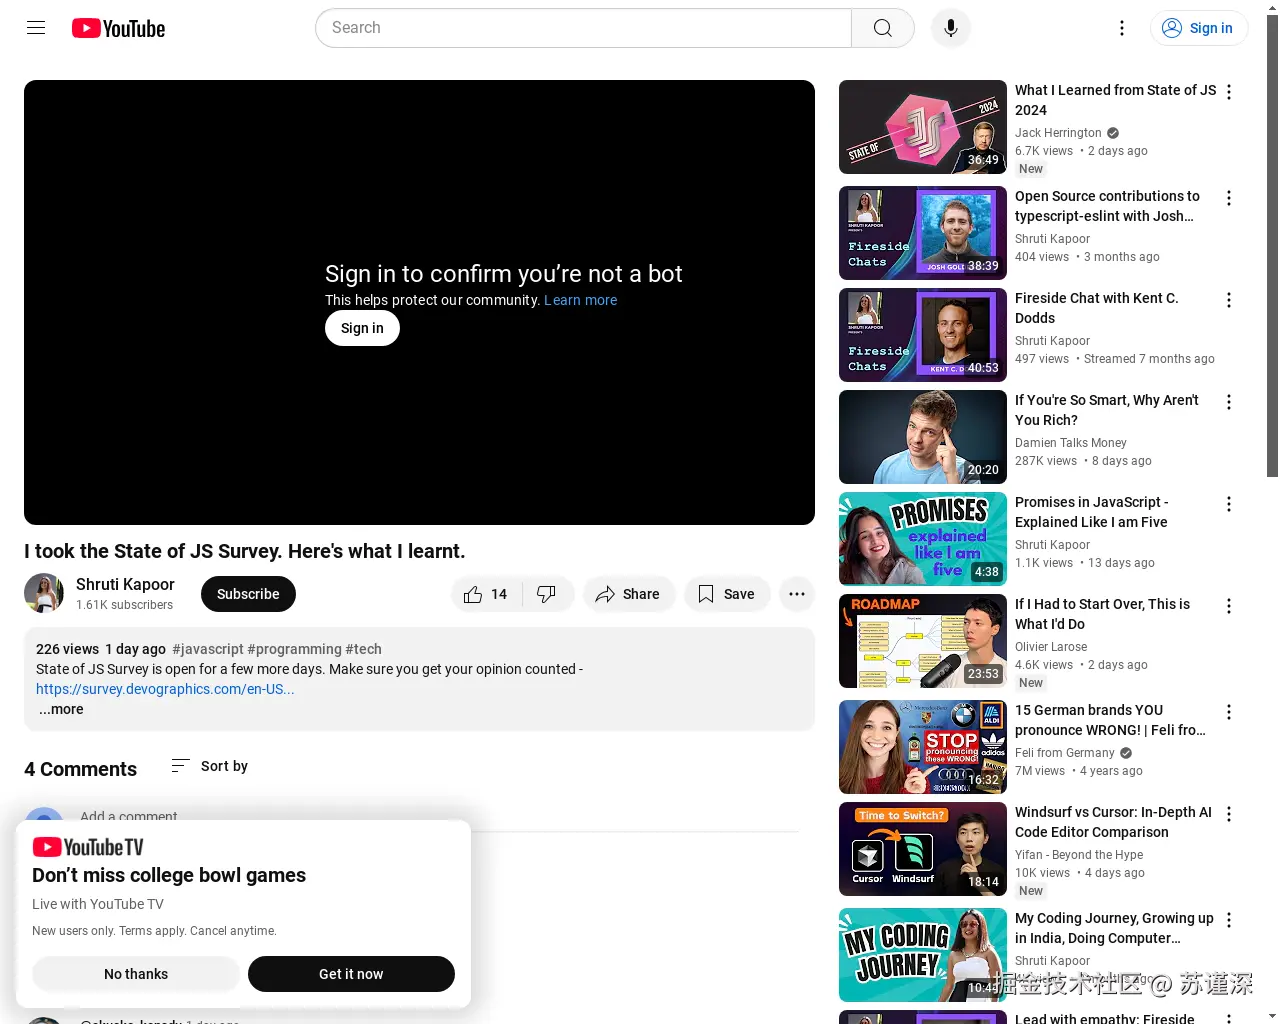Open title Windsurf vs Cursor In-Depth comparison

tap(1113, 822)
